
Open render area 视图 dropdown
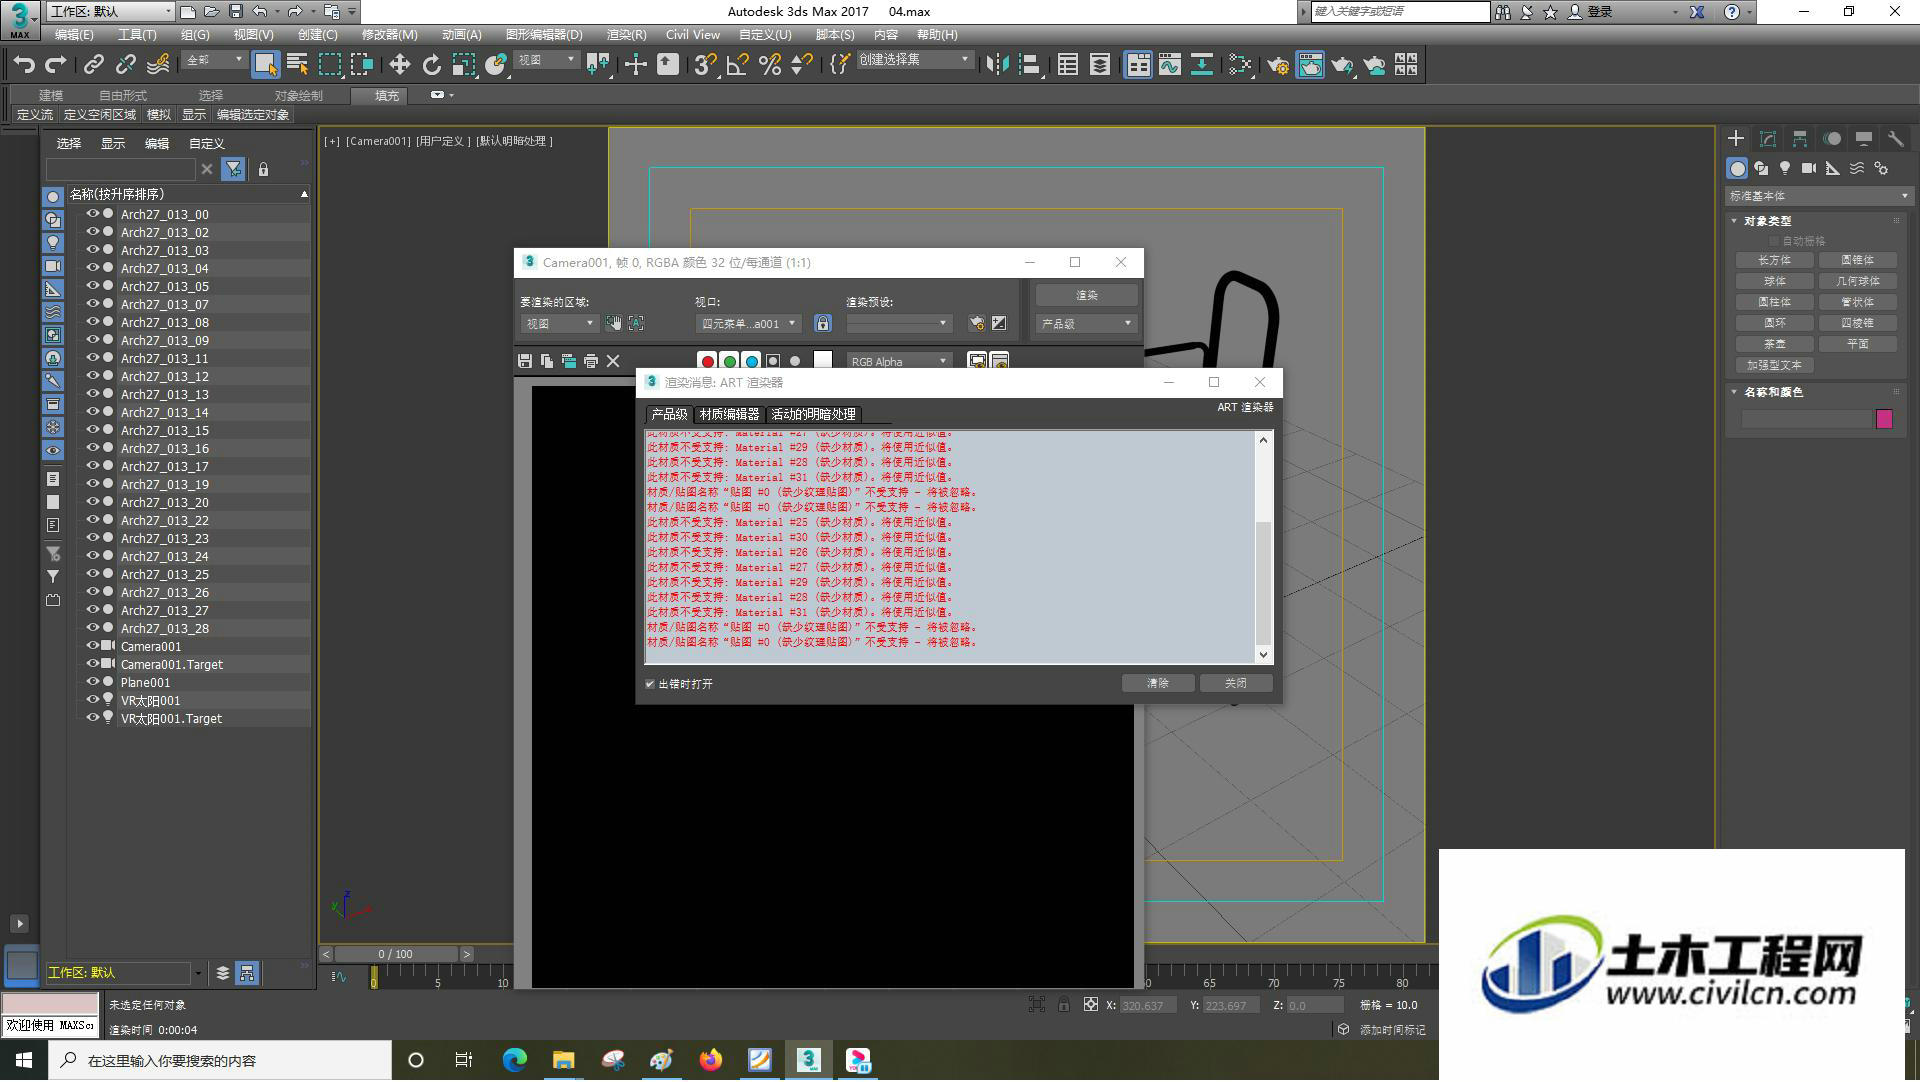[559, 323]
